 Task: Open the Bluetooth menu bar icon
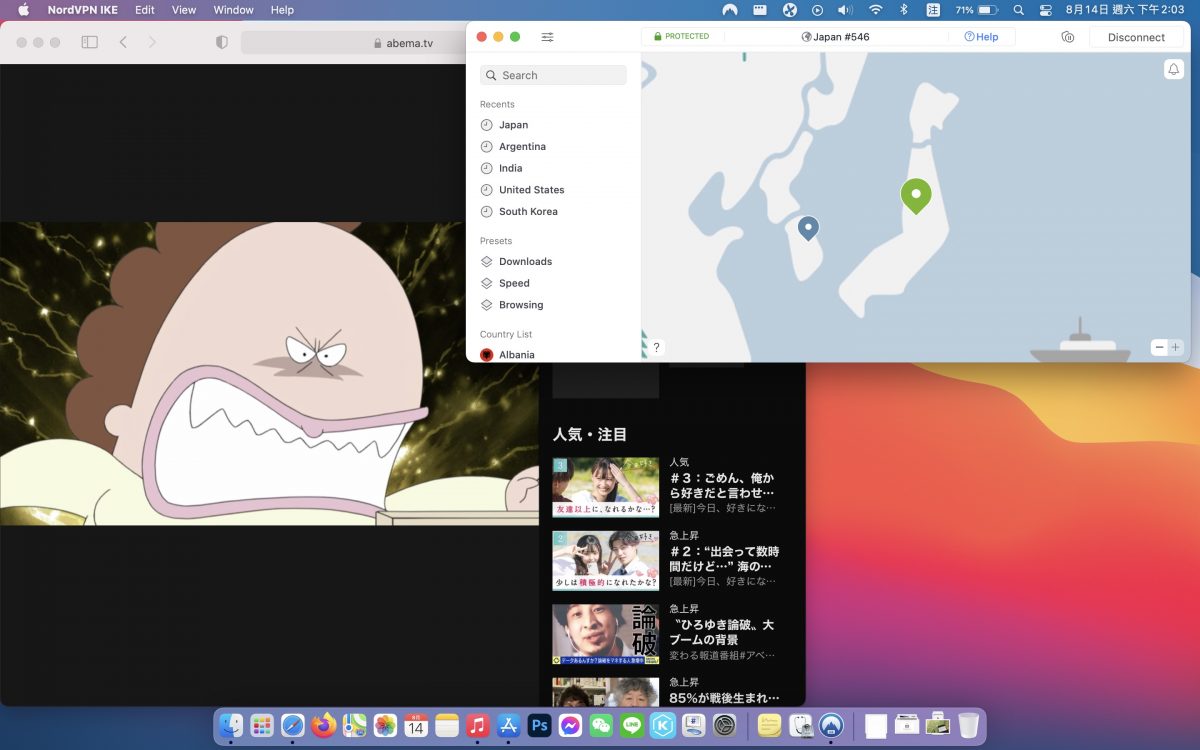(x=904, y=10)
